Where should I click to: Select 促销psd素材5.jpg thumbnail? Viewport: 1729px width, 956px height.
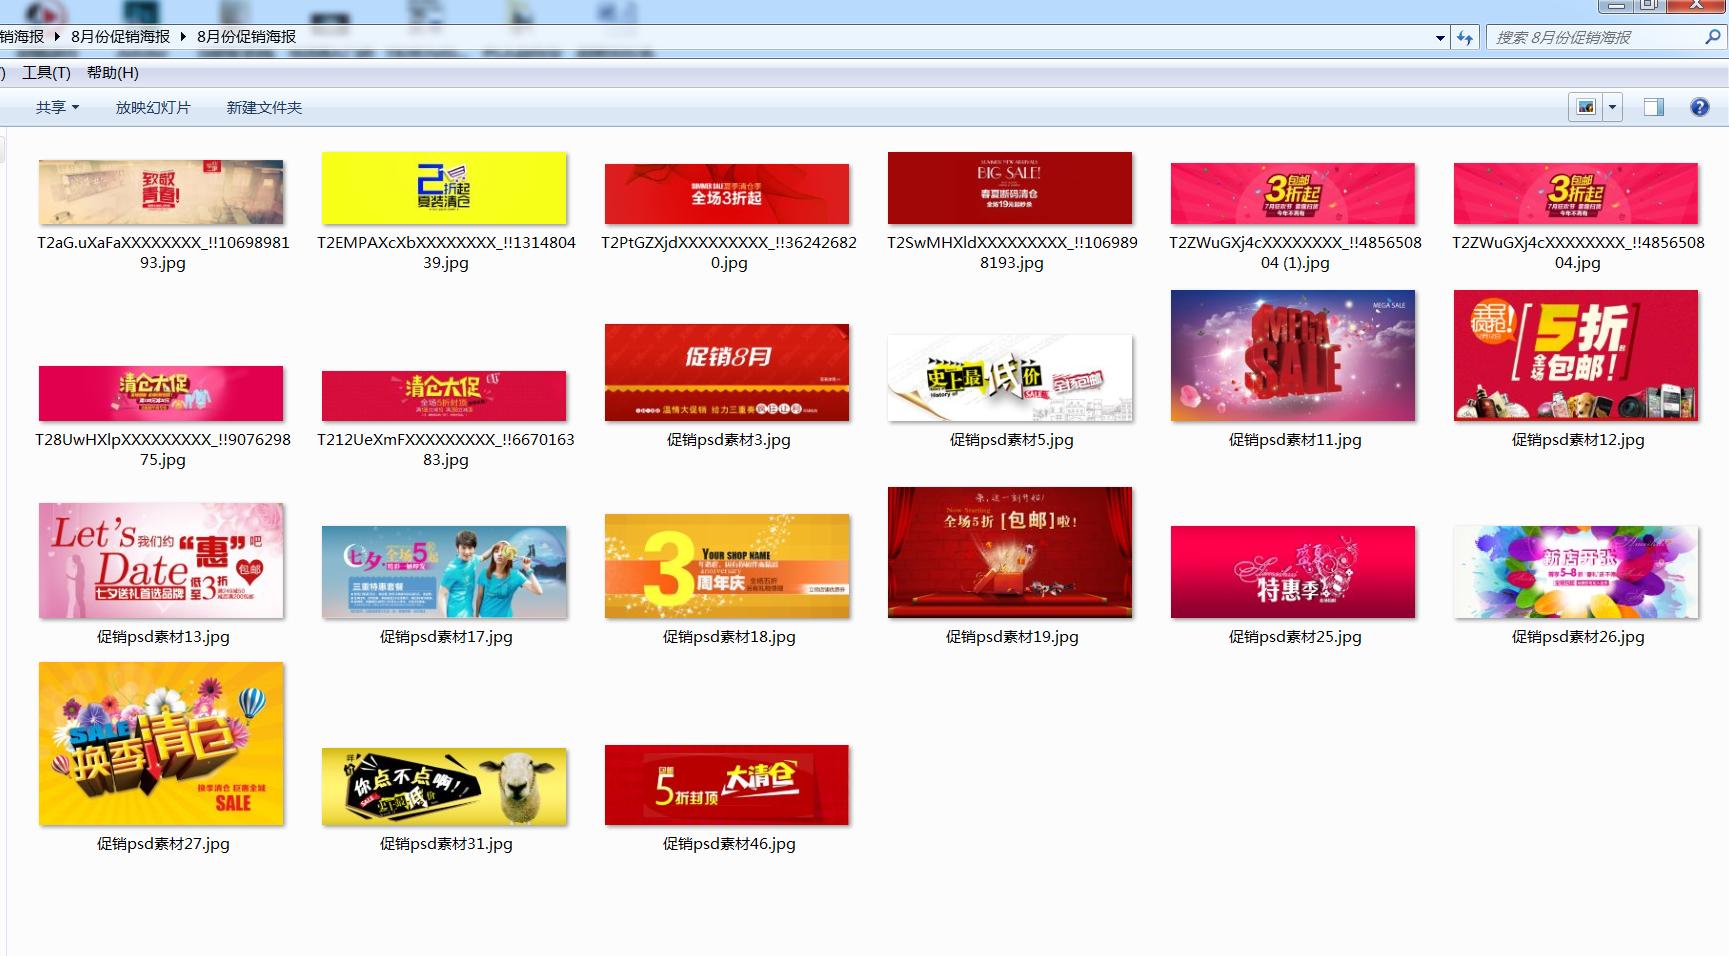(x=1011, y=378)
